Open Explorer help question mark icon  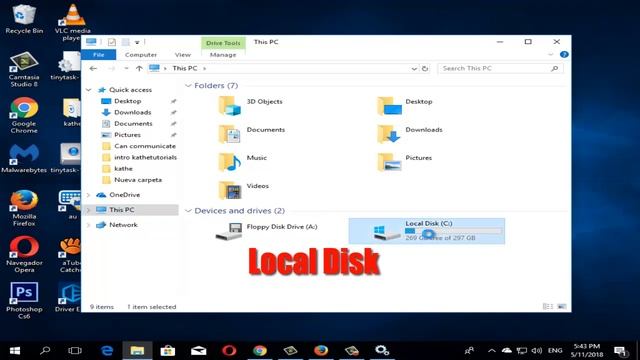[x=564, y=54]
